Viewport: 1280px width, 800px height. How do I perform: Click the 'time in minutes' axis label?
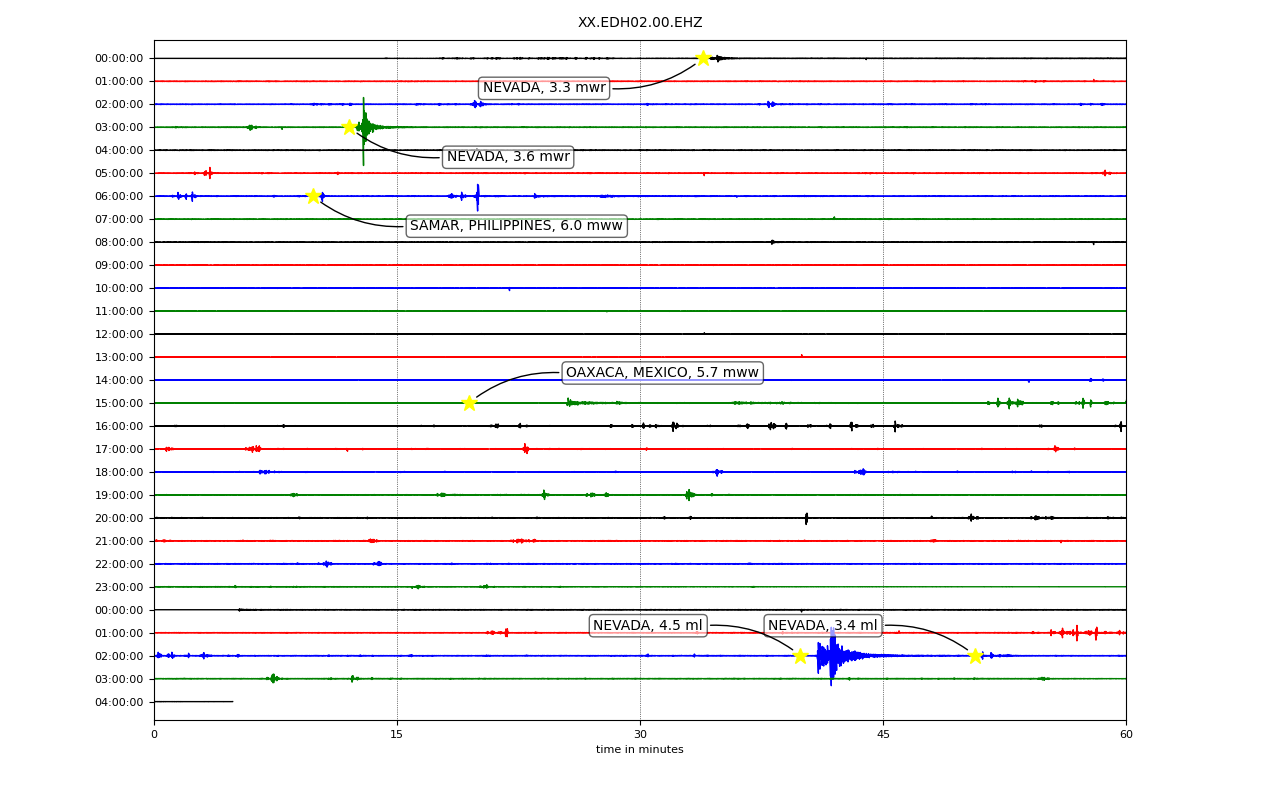[640, 750]
